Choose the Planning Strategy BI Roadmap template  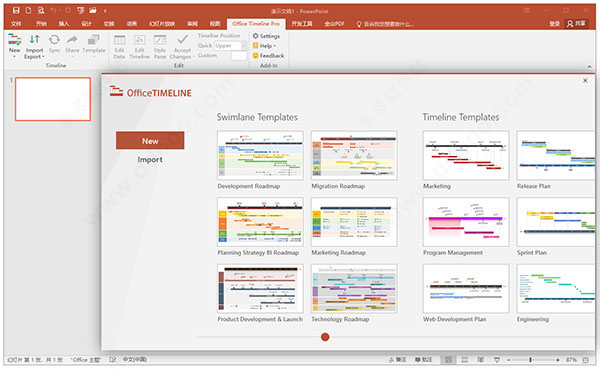(260, 222)
